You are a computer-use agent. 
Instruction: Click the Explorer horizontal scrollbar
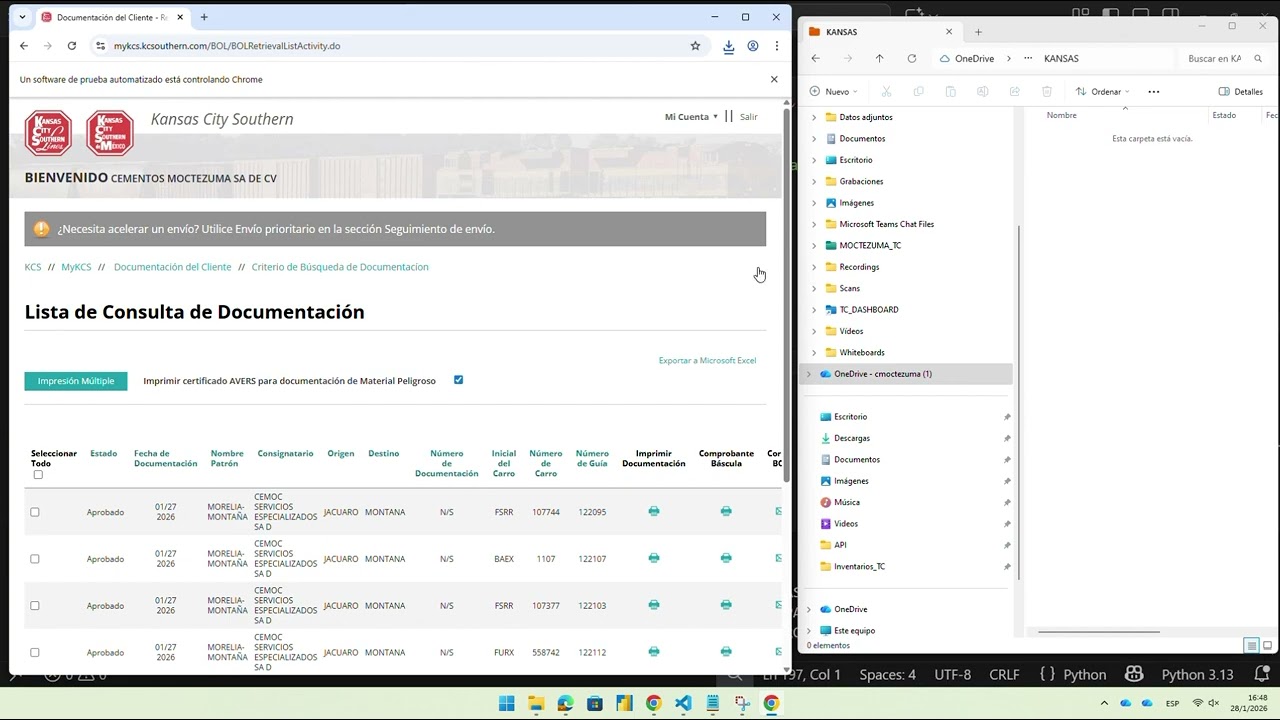click(1099, 632)
